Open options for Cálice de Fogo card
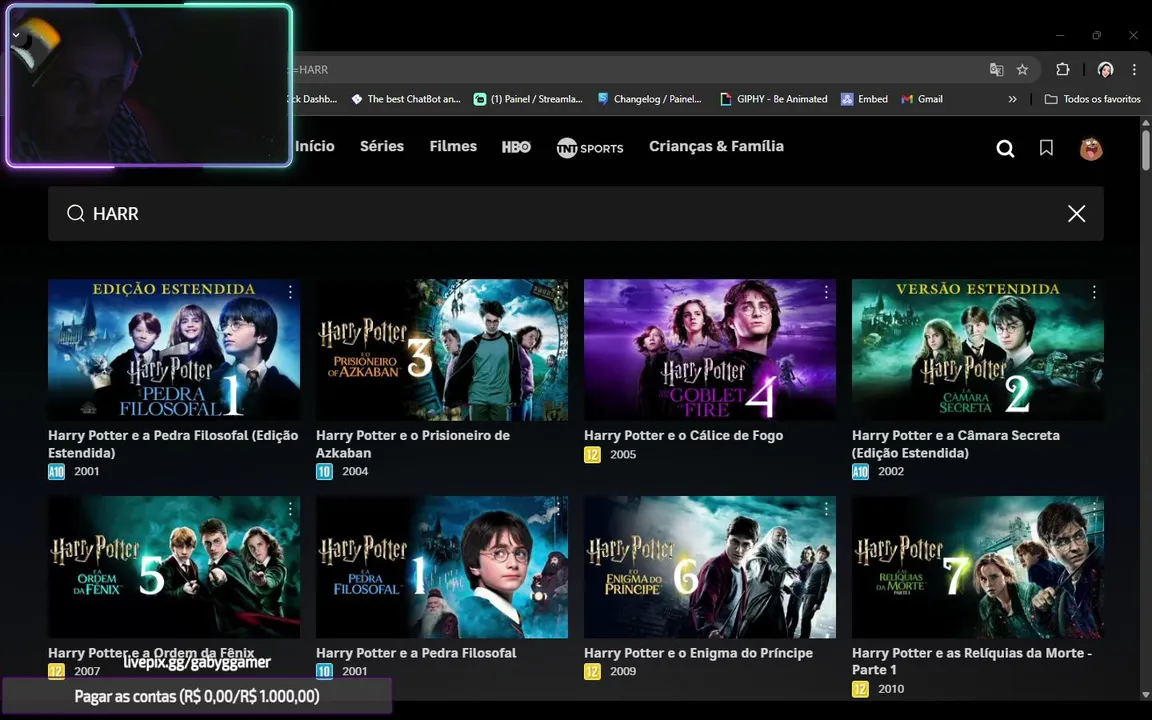The height and width of the screenshot is (720, 1152). (826, 292)
